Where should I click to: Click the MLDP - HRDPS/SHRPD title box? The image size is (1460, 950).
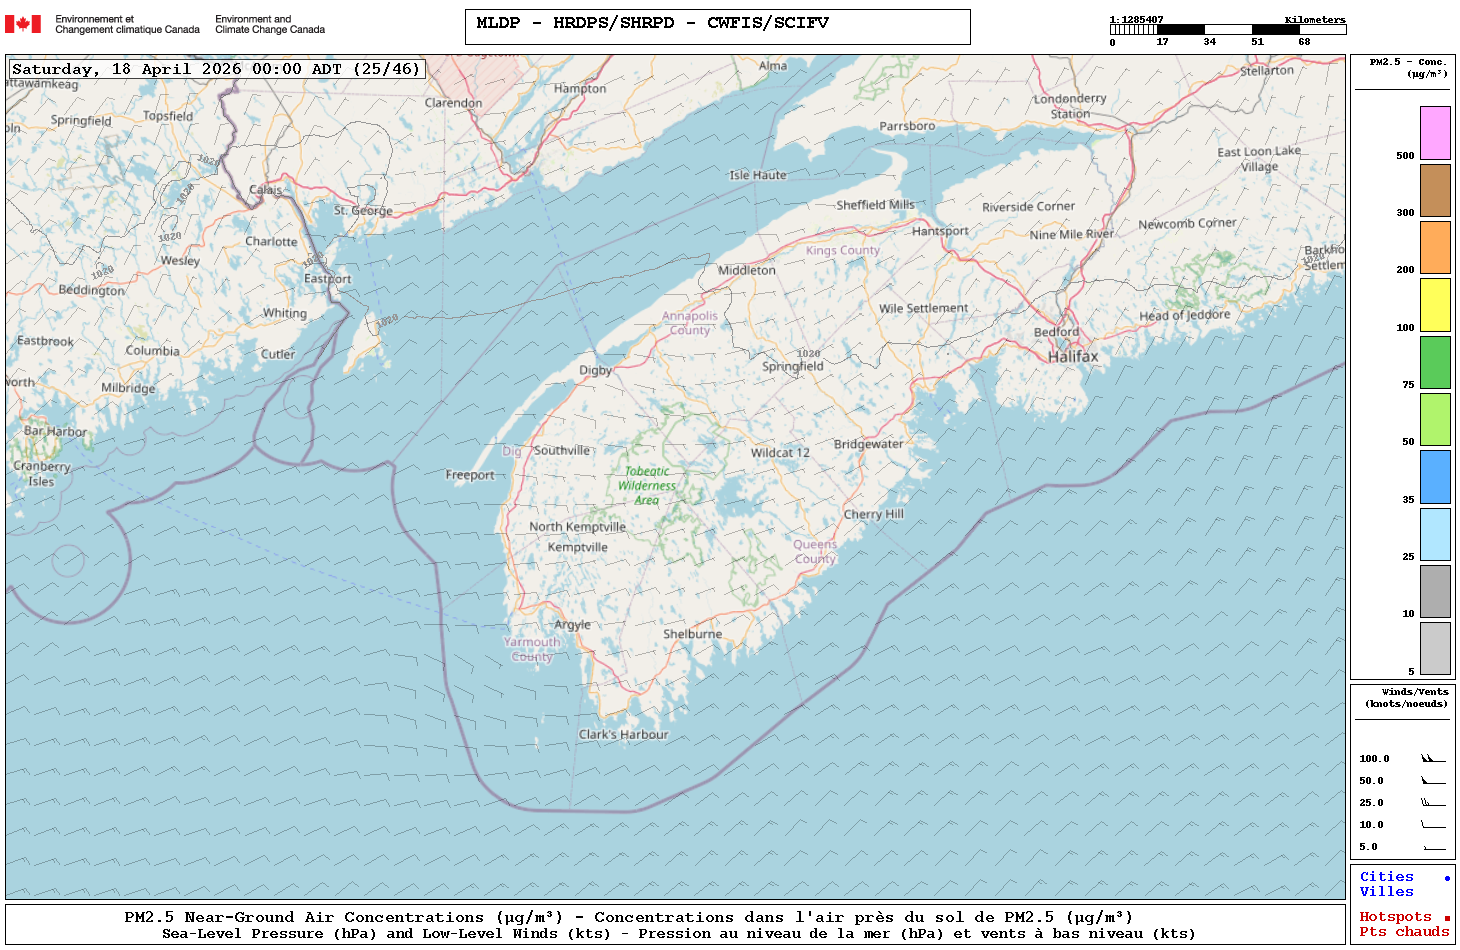click(x=717, y=27)
